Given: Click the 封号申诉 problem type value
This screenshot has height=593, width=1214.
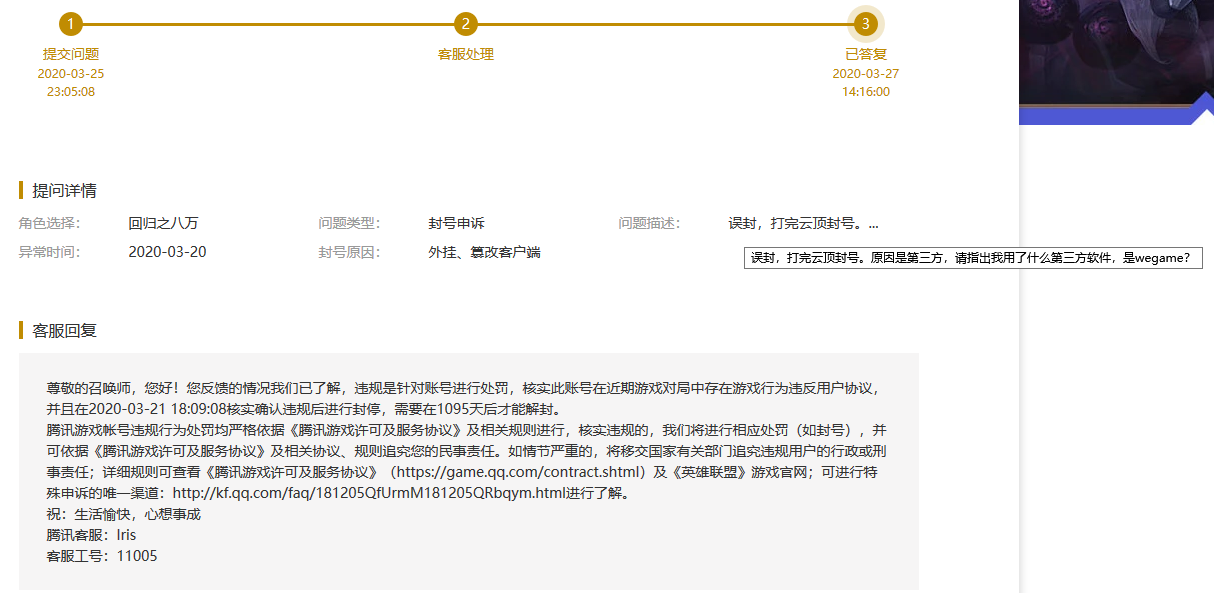Looking at the screenshot, I should pyautogui.click(x=456, y=223).
